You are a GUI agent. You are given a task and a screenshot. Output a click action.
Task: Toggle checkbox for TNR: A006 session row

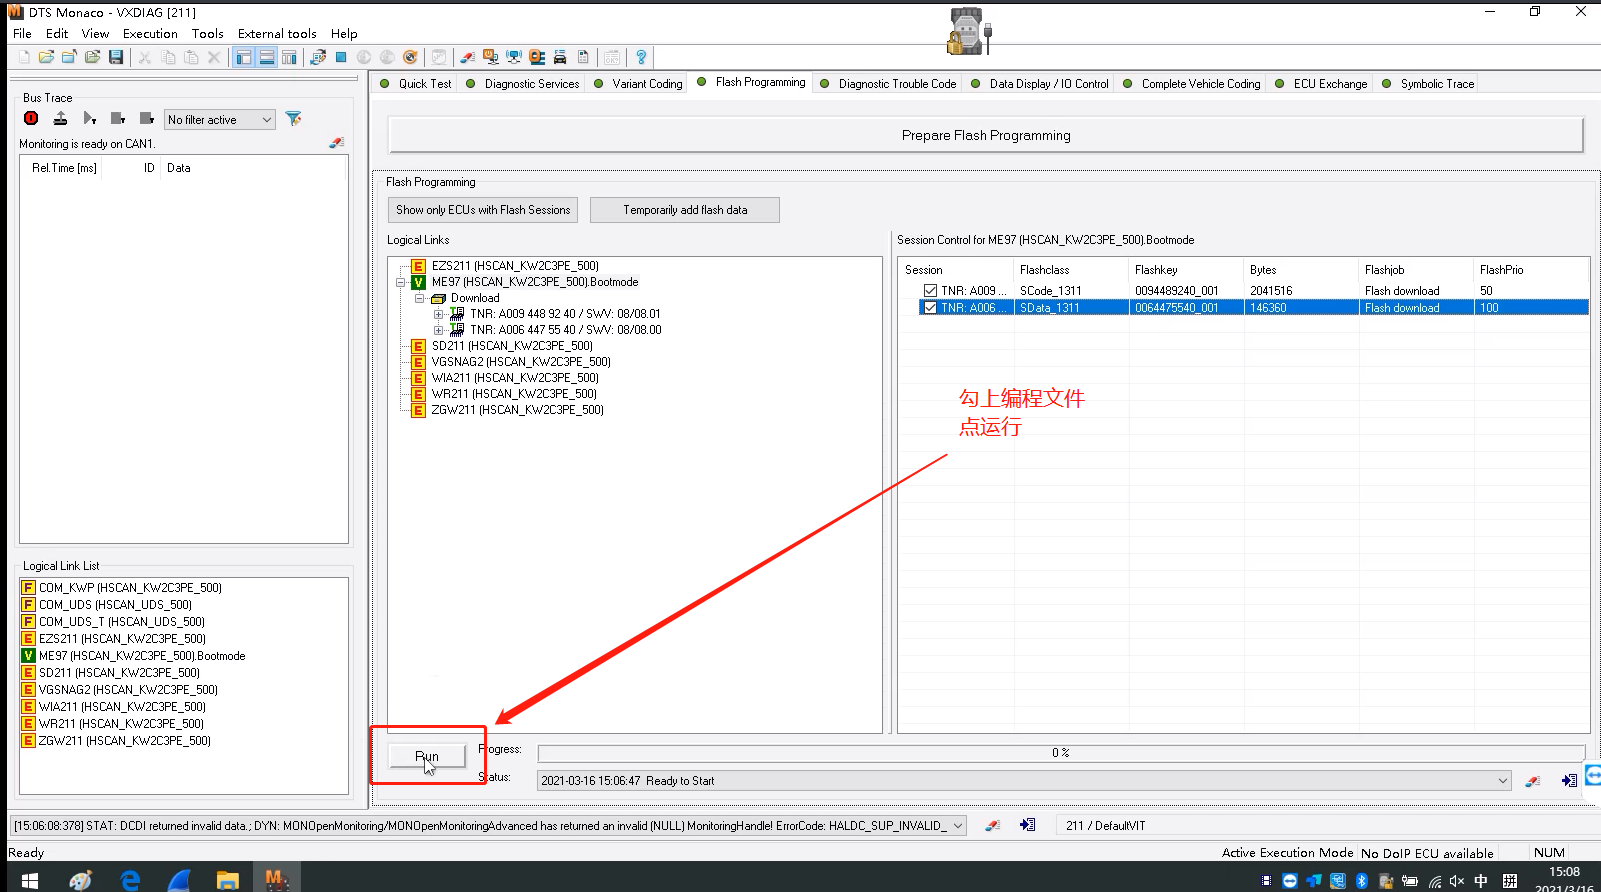(930, 308)
